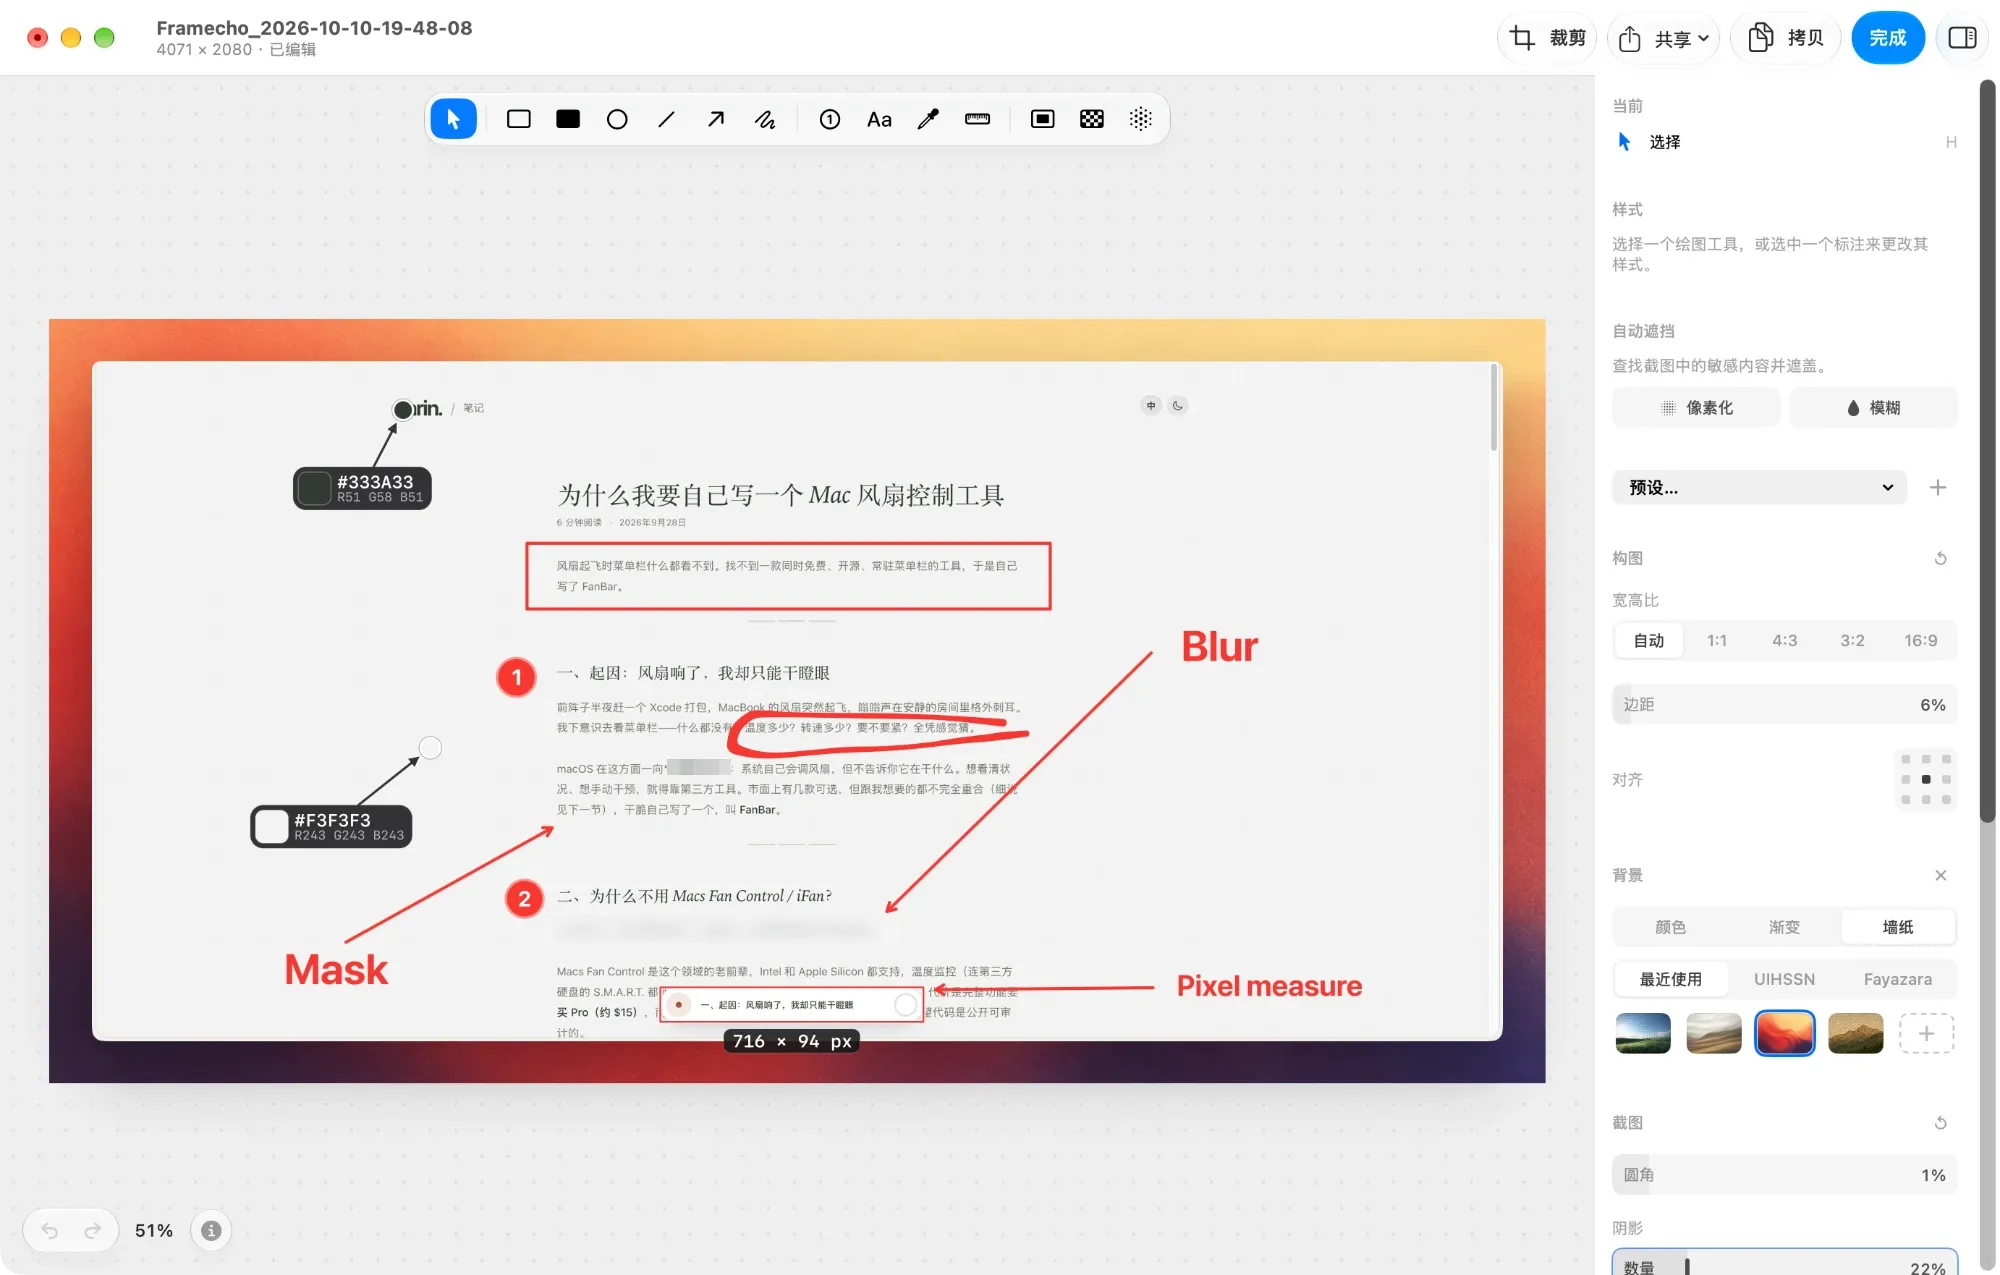Select the ellipse tool
This screenshot has height=1275, width=2000.
tap(617, 120)
